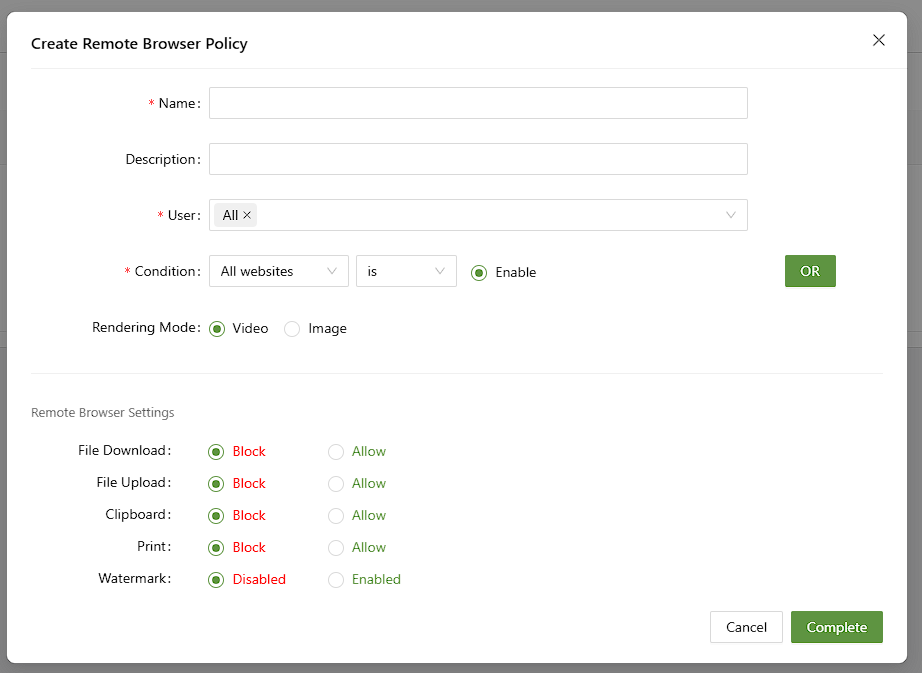The width and height of the screenshot is (922, 673).
Task: Close the Create Remote Browser Policy dialog
Action: [879, 40]
